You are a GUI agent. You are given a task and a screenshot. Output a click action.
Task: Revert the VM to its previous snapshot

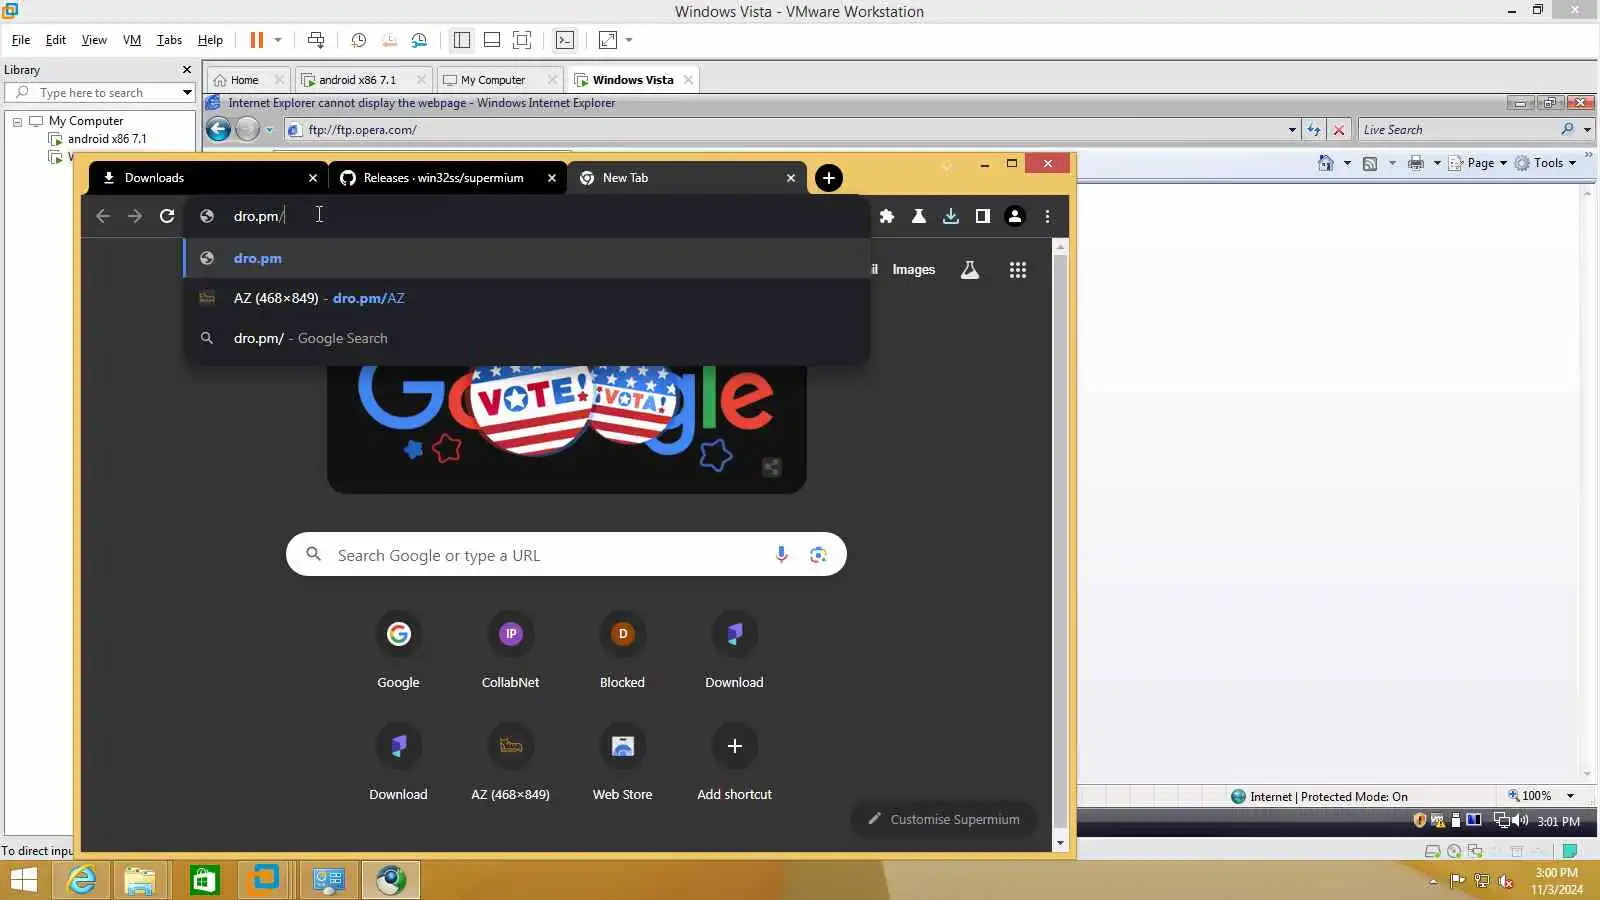tap(389, 40)
